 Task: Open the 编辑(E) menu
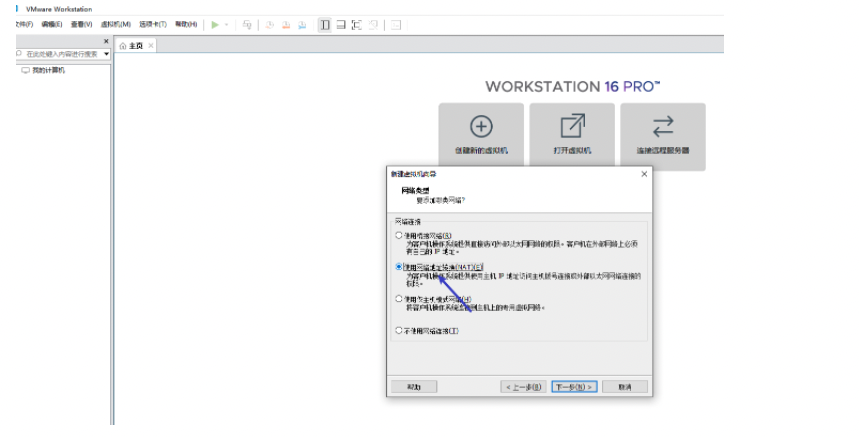[x=51, y=24]
